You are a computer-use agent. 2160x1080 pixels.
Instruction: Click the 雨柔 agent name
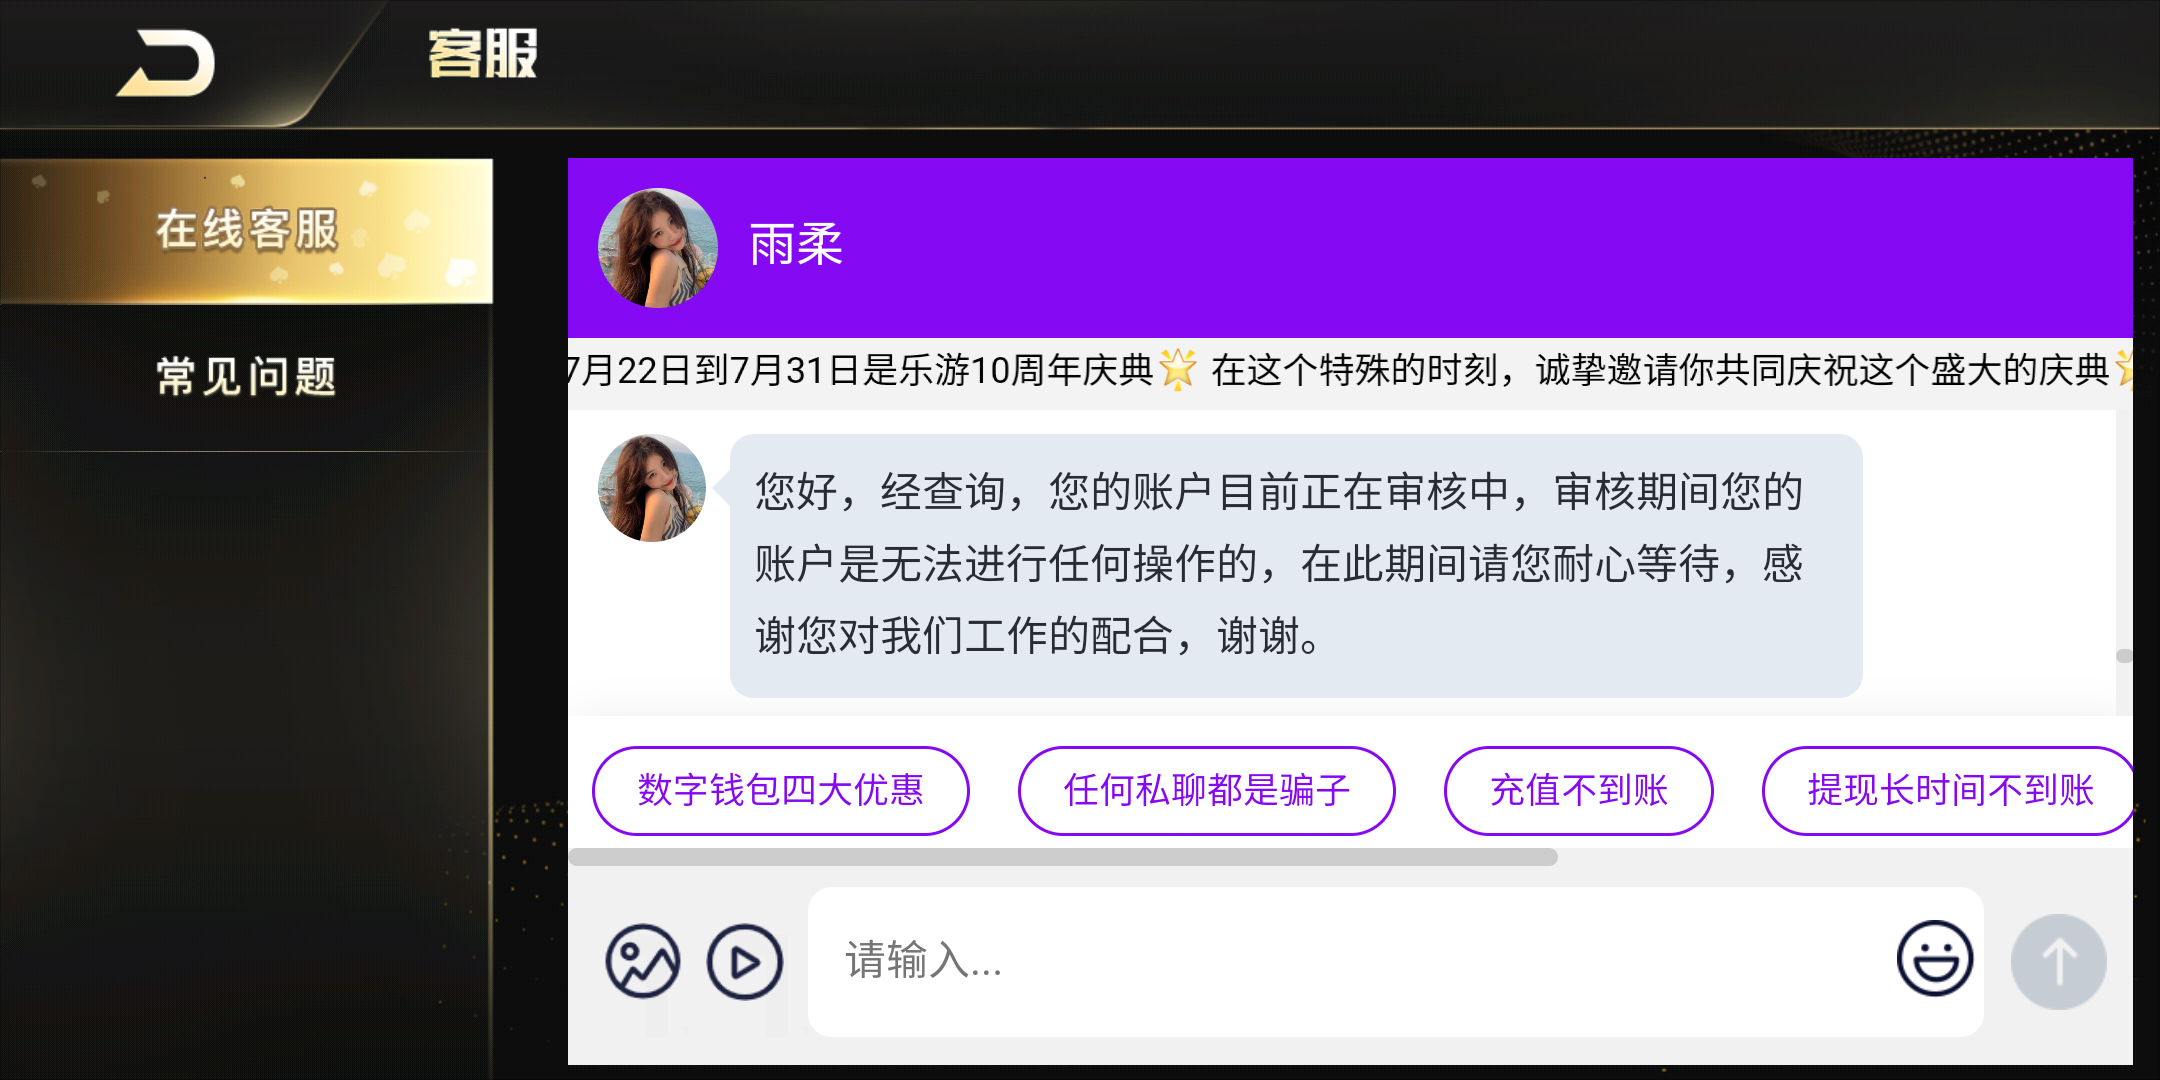click(796, 245)
